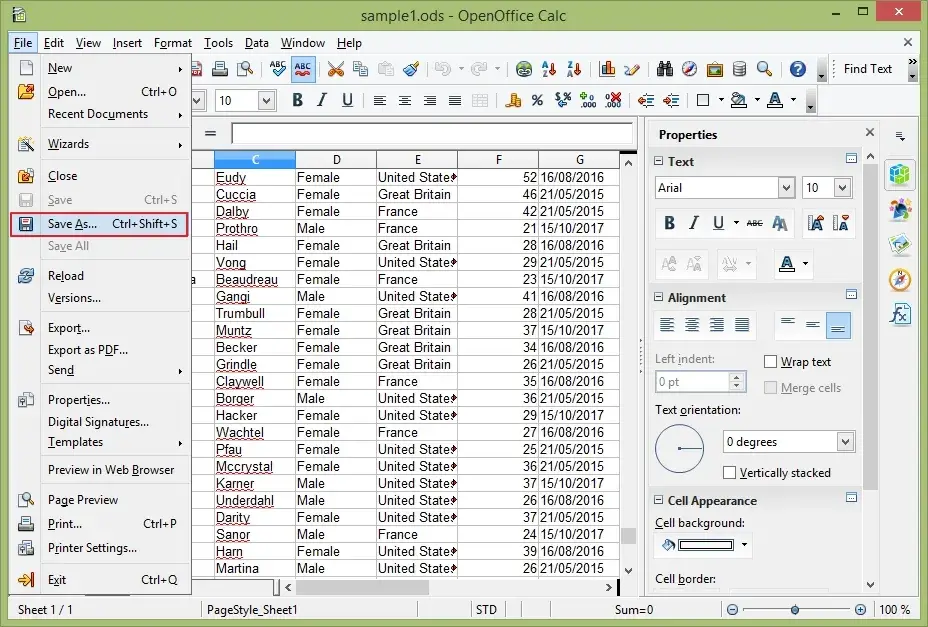Collapse the Alignment section
928x627 pixels.
658,297
